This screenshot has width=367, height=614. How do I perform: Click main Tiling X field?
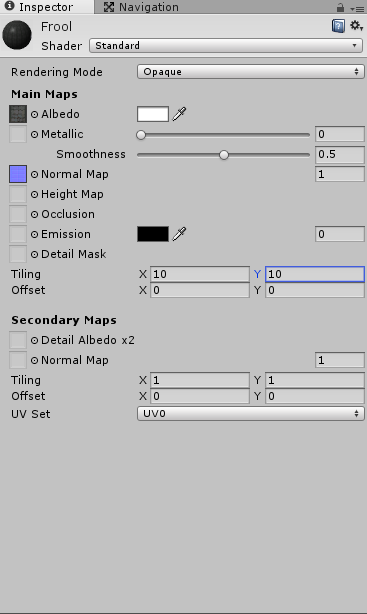point(200,274)
